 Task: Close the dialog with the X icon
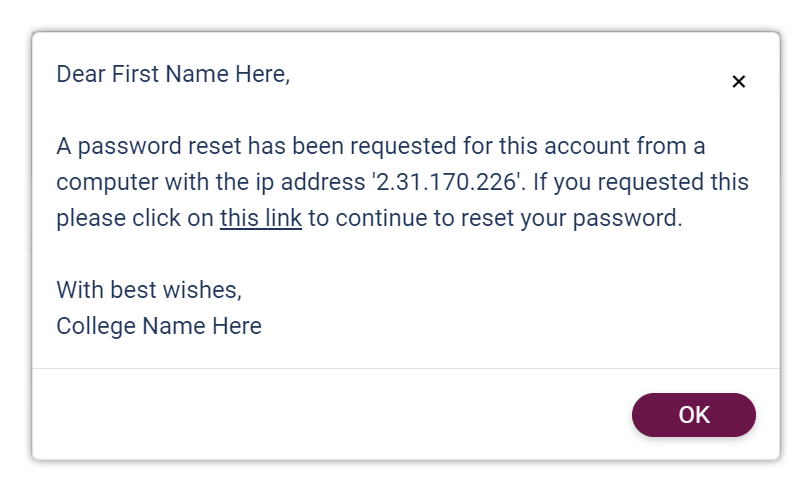[739, 82]
